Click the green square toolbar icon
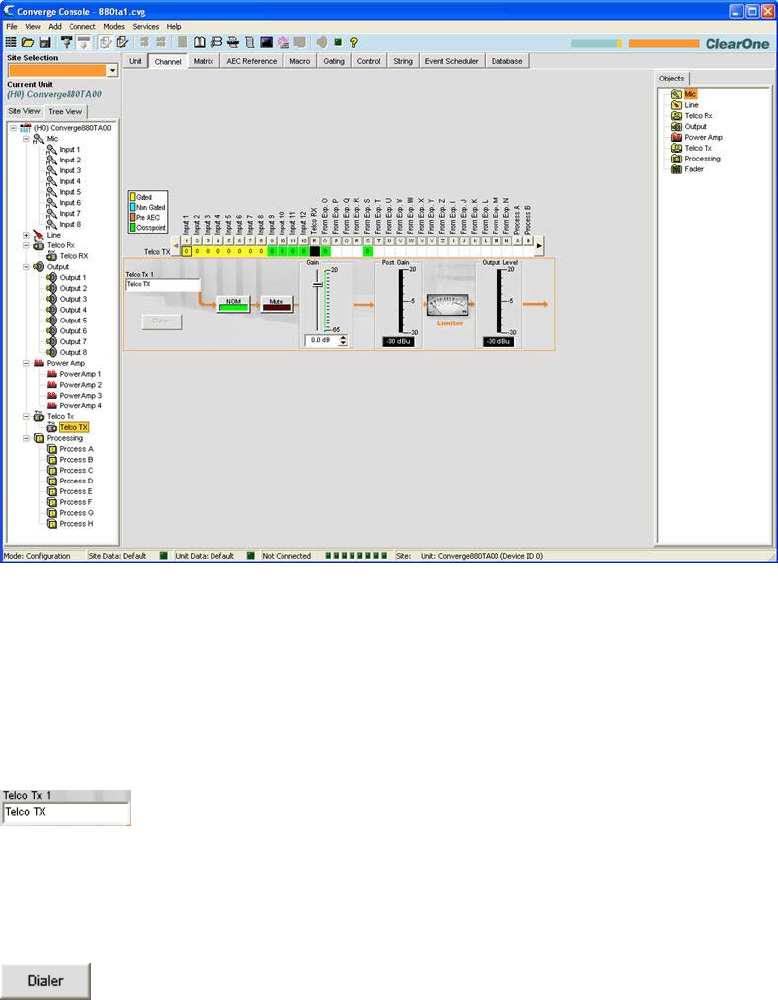 tap(338, 42)
